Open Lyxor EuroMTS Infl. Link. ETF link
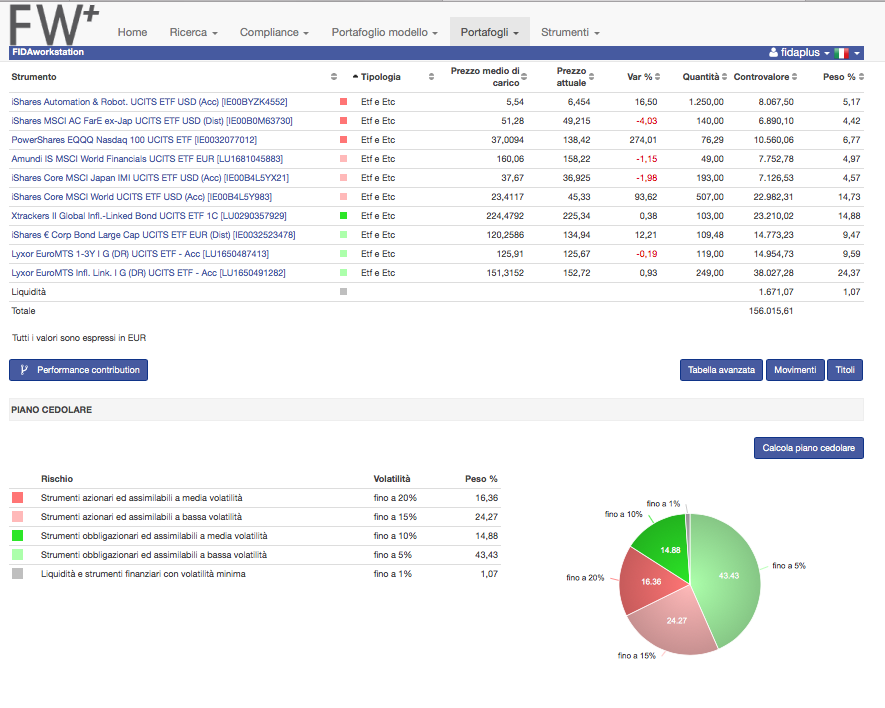The width and height of the screenshot is (885, 708). pos(148,273)
